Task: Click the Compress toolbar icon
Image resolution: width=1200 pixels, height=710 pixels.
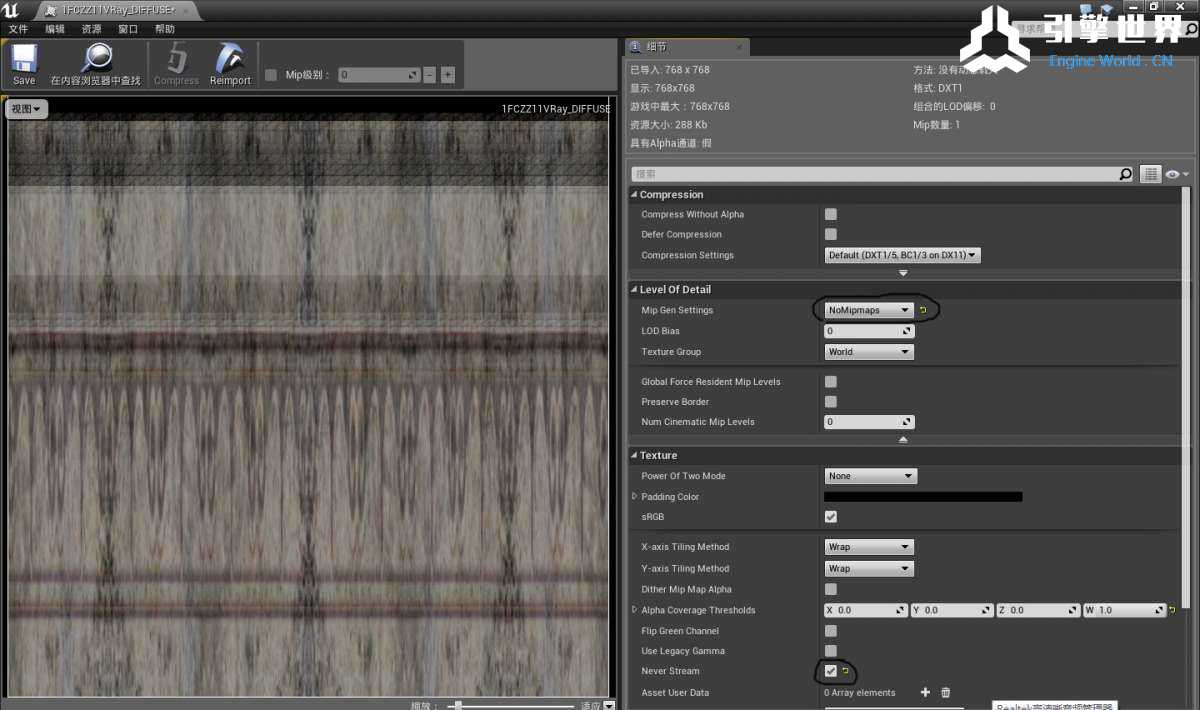Action: [x=177, y=59]
